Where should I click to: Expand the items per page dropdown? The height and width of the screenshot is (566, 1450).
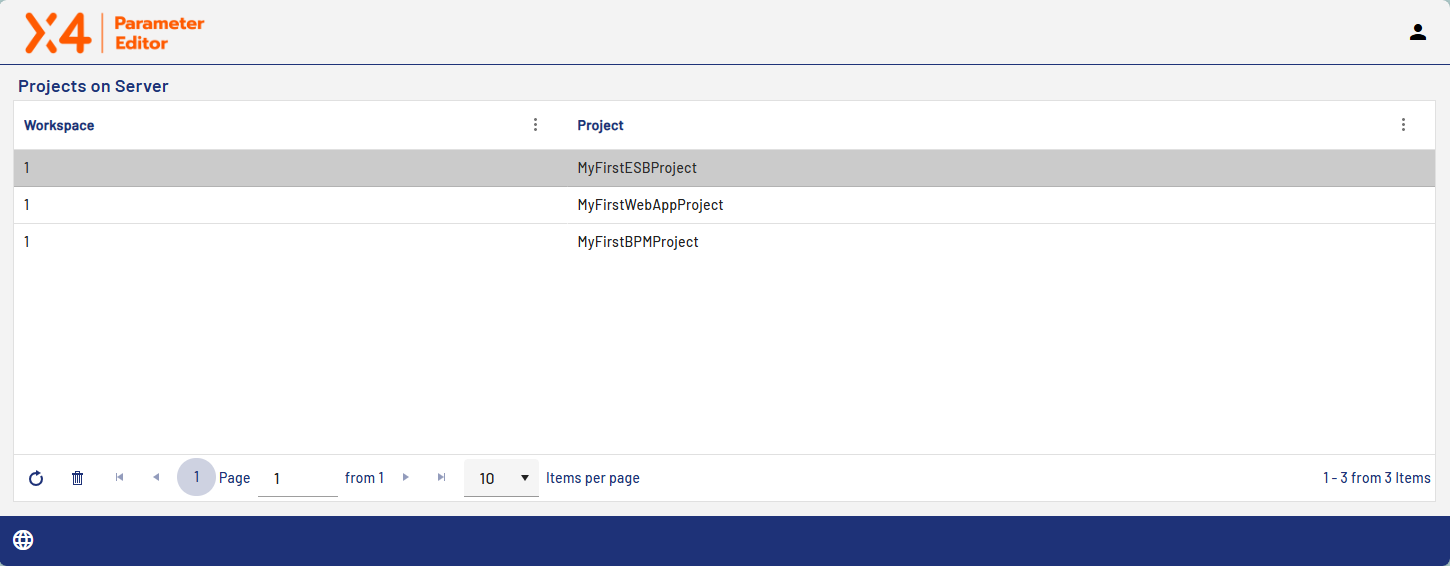[501, 478]
